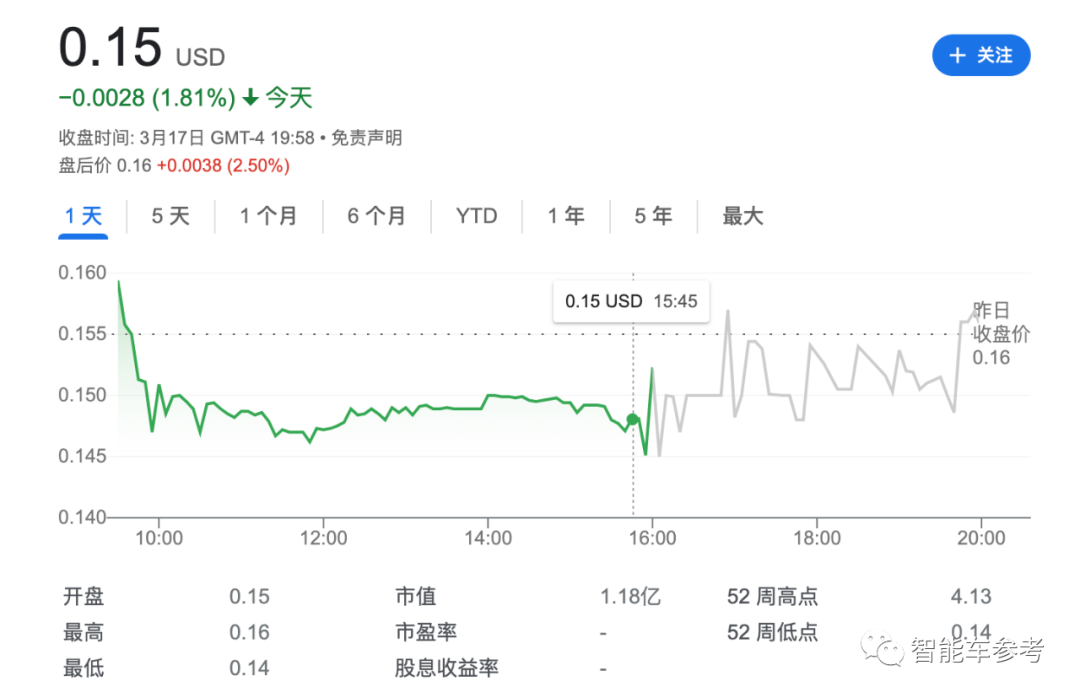Open the YTD performance view
Screen dimensions: 1080x698
coord(477,216)
